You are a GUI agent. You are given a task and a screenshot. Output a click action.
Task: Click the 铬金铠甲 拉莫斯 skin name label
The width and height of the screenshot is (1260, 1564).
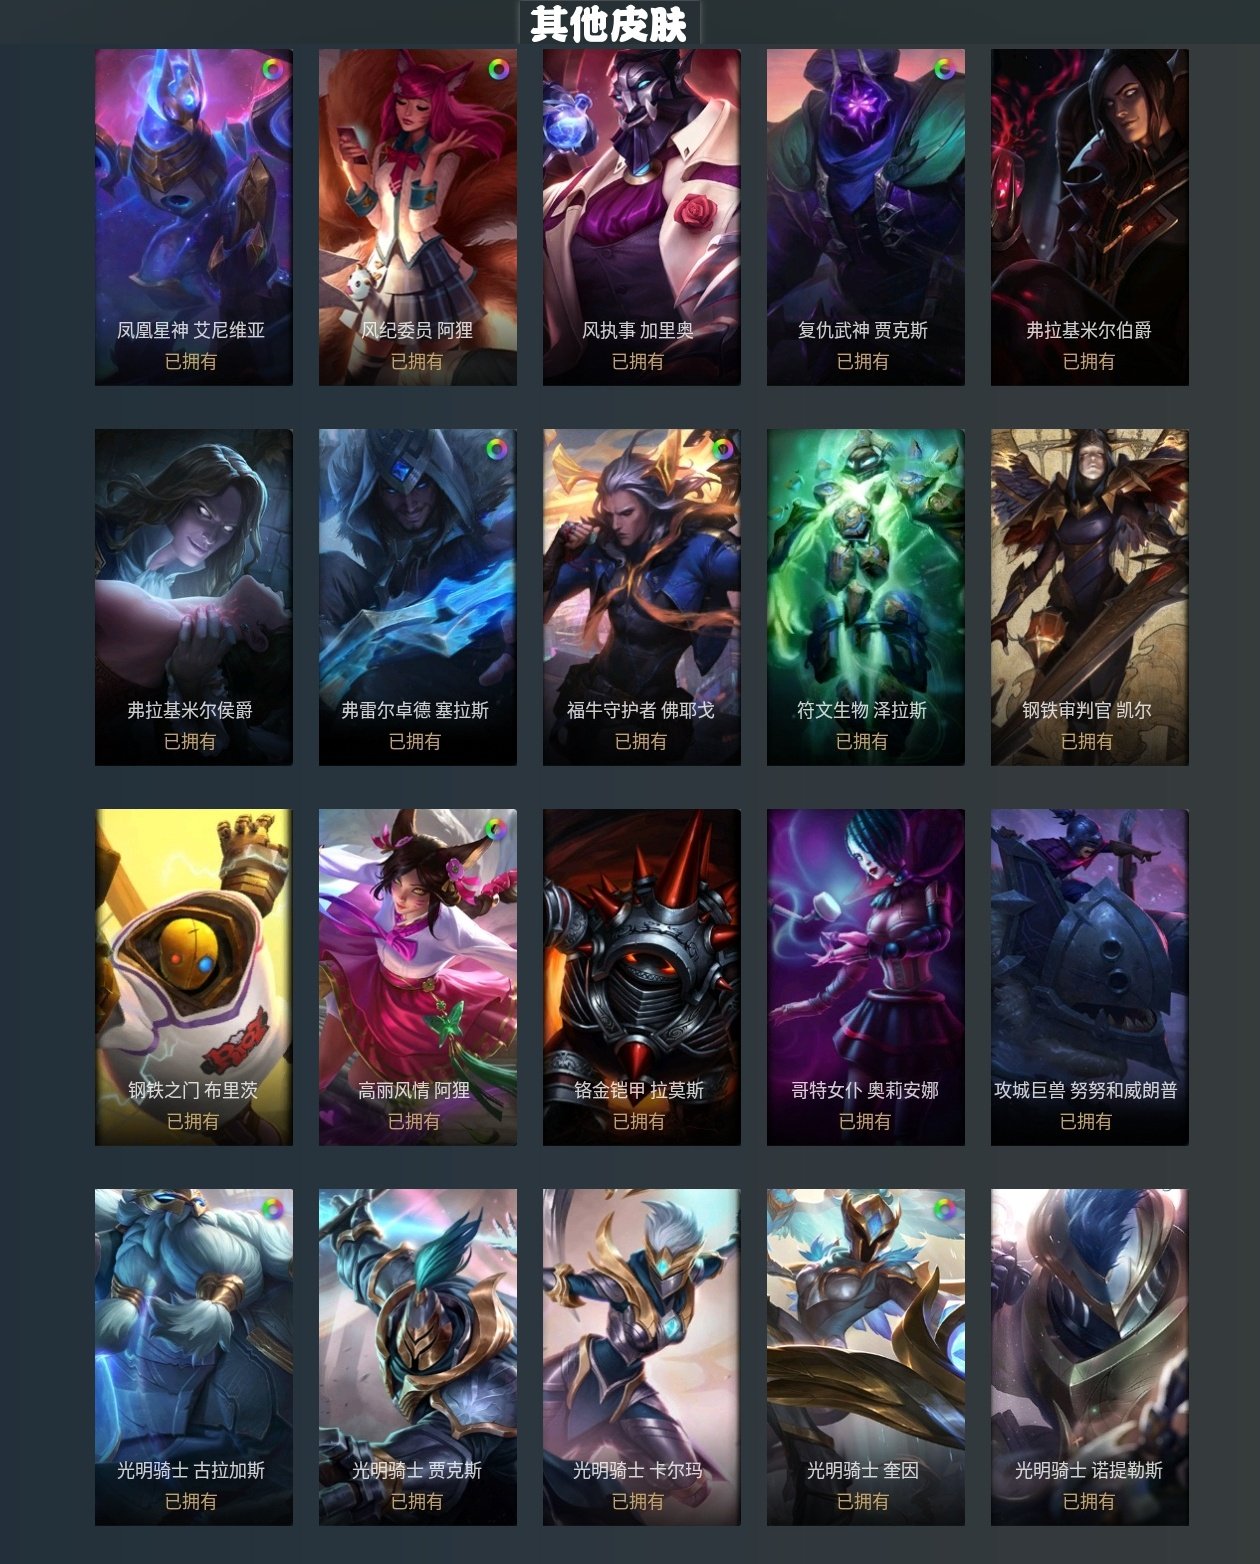(x=639, y=1090)
